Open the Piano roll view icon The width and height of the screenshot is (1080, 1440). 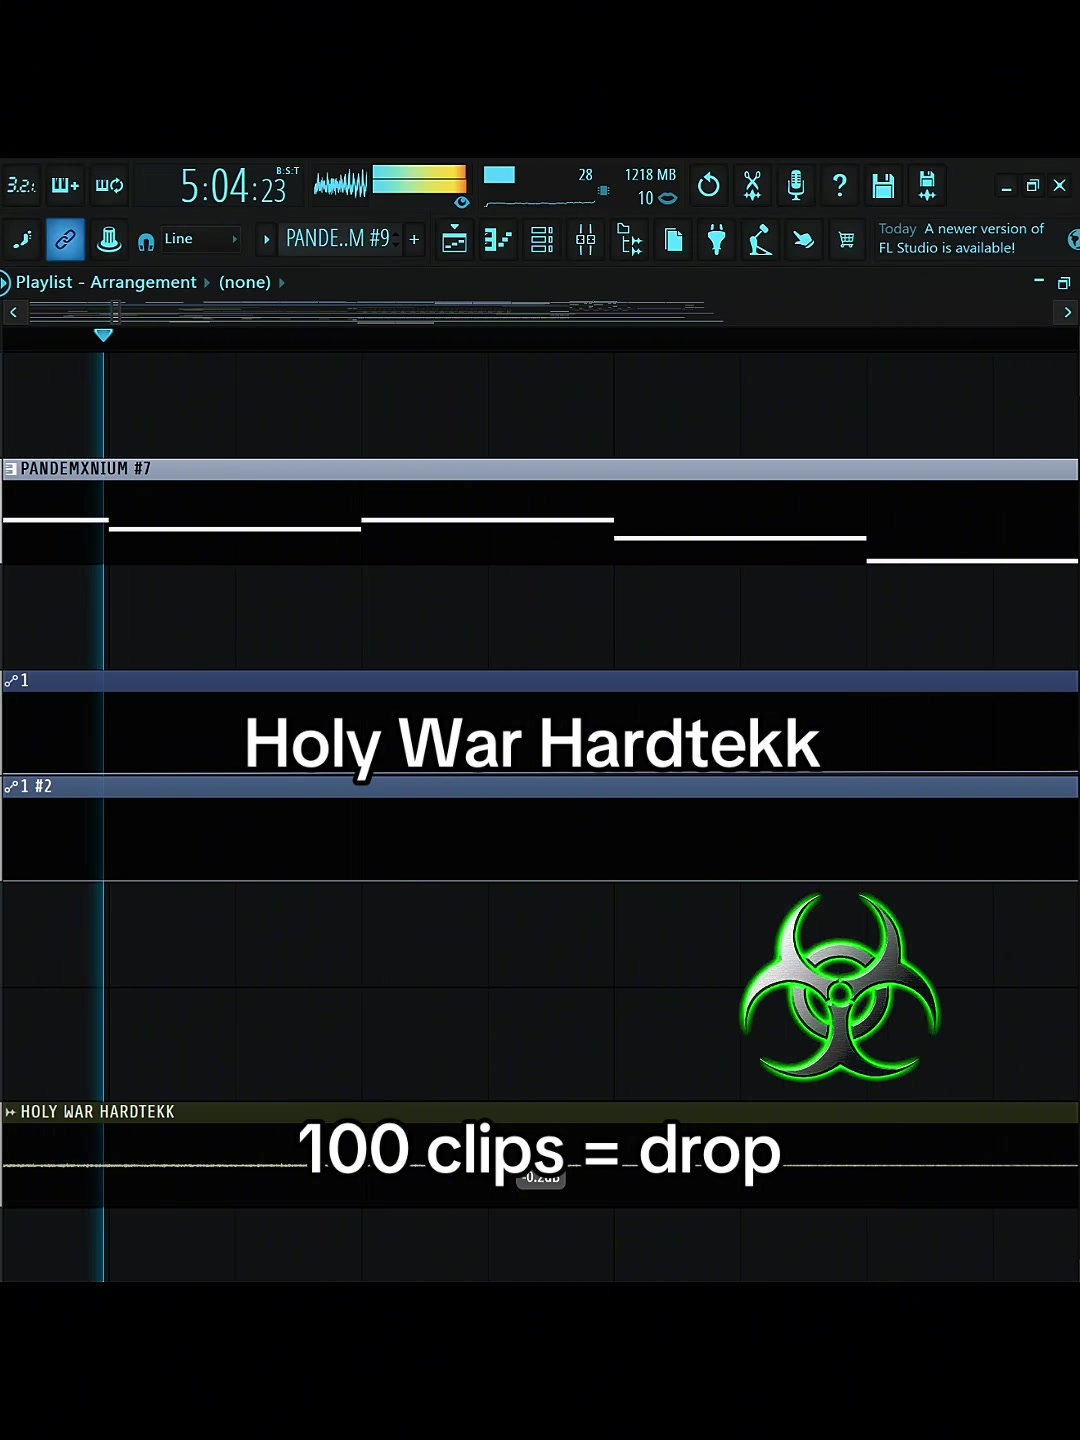498,240
